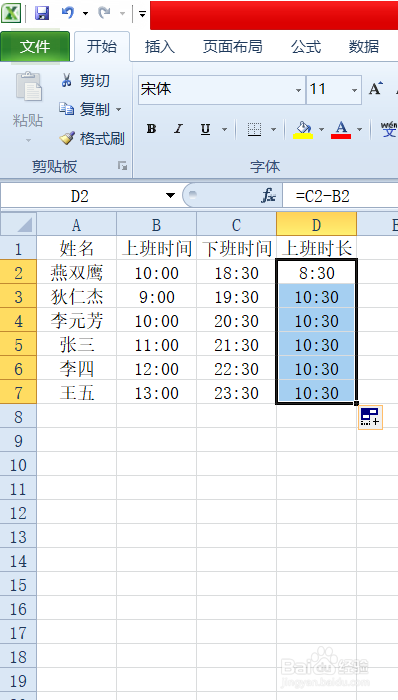Select header cell 下班时间
This screenshot has width=398, height=700.
tap(236, 248)
